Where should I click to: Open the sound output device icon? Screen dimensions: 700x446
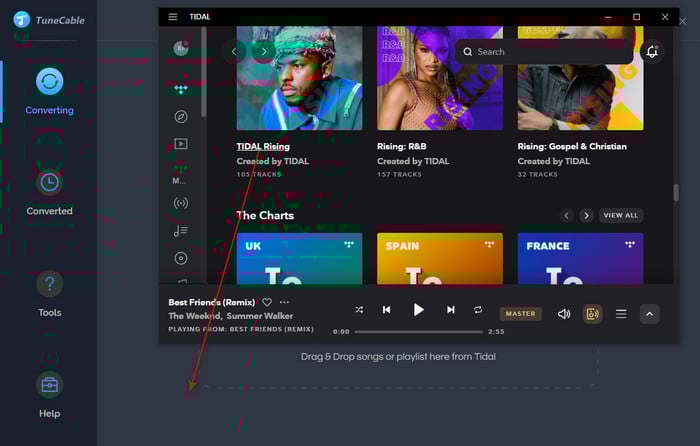tap(592, 314)
